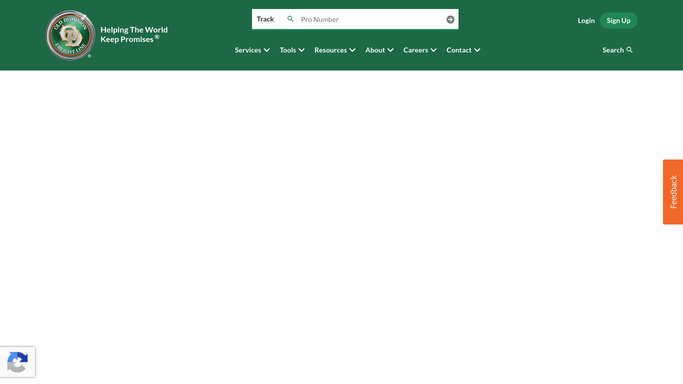Focus the Pro Number input field
This screenshot has width=683, height=384.
(370, 19)
